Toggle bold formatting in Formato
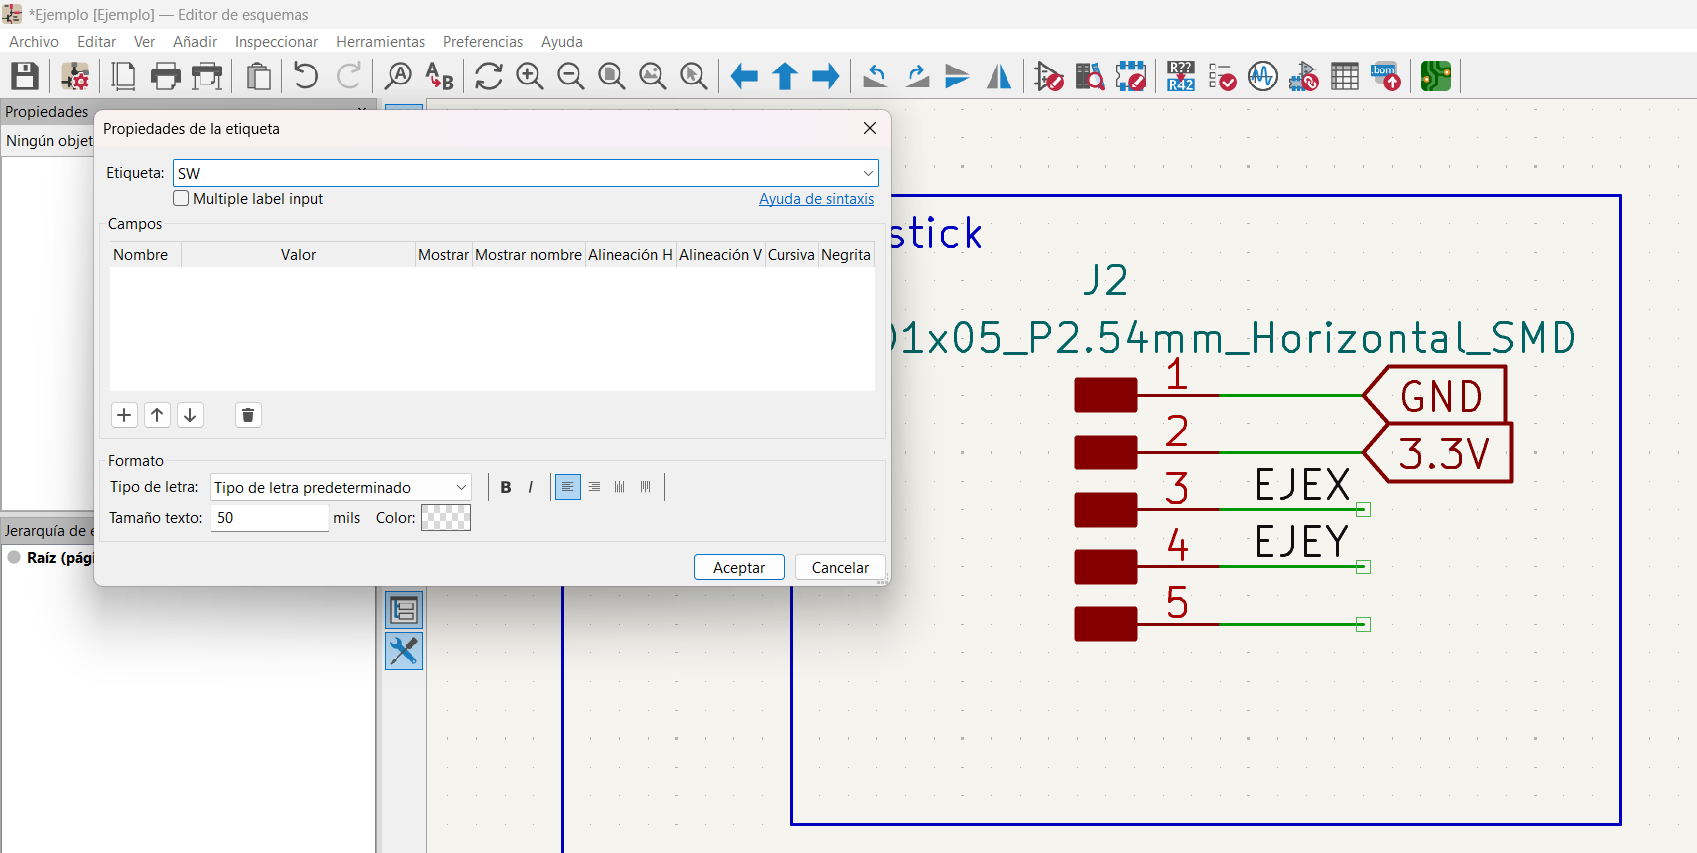 pos(506,487)
